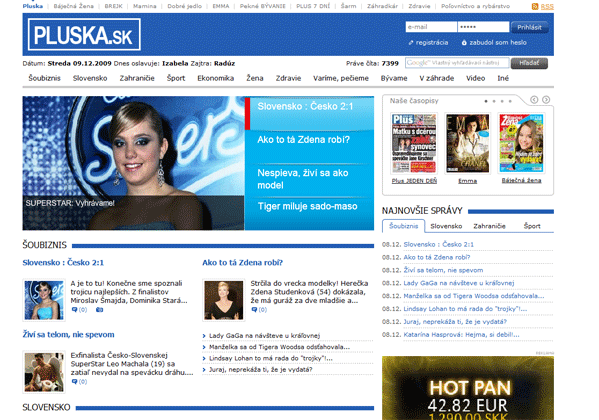Open BREJK top bar link
Viewport: 599px width, 420px height.
(113, 6)
